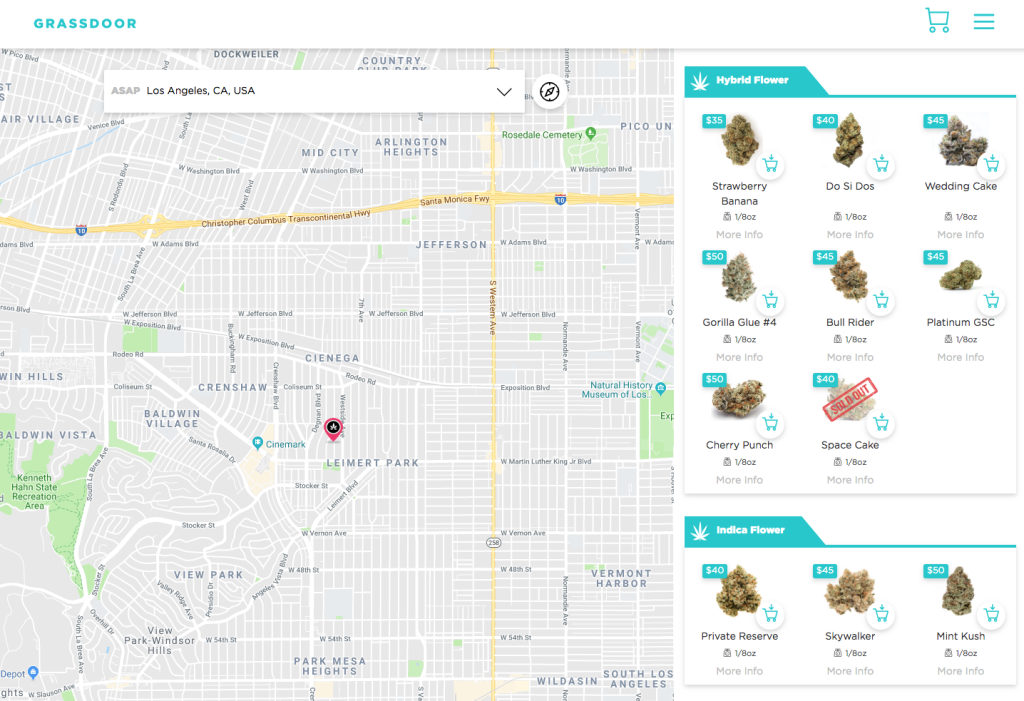Open More Info for Platinum GSC
Image resolution: width=1024 pixels, height=701 pixels.
961,357
